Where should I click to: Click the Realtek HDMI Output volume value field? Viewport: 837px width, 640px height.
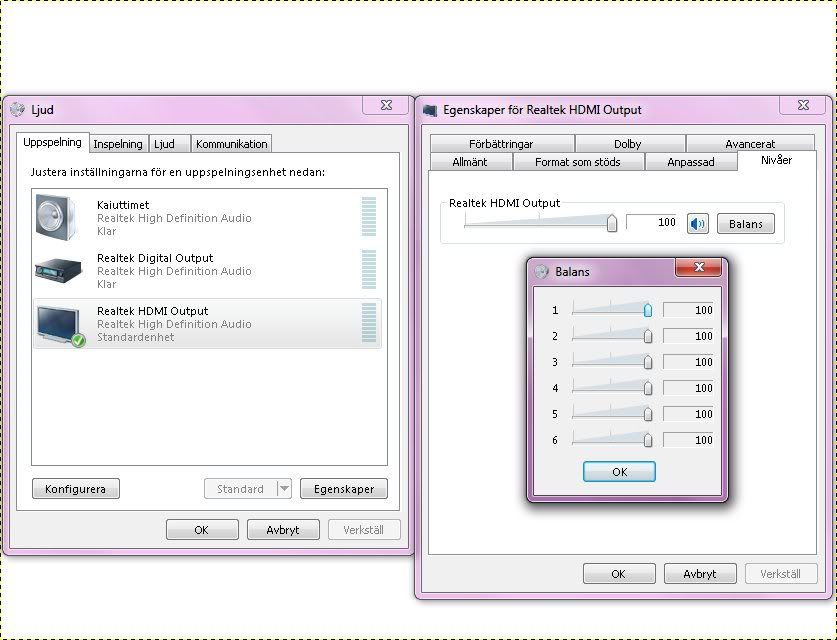(653, 223)
